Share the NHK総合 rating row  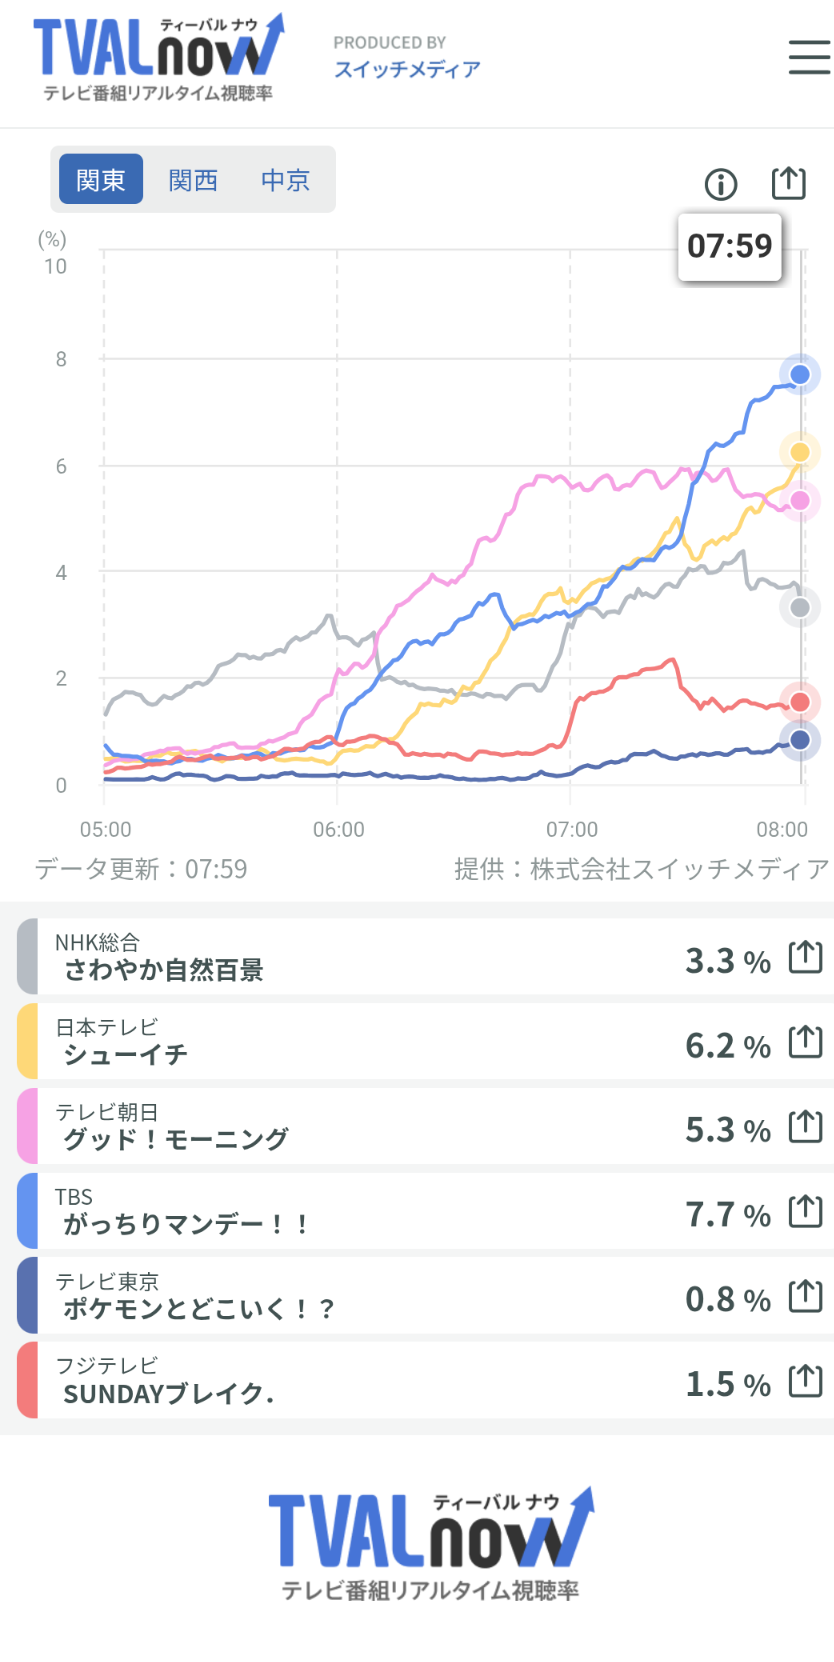tap(805, 958)
